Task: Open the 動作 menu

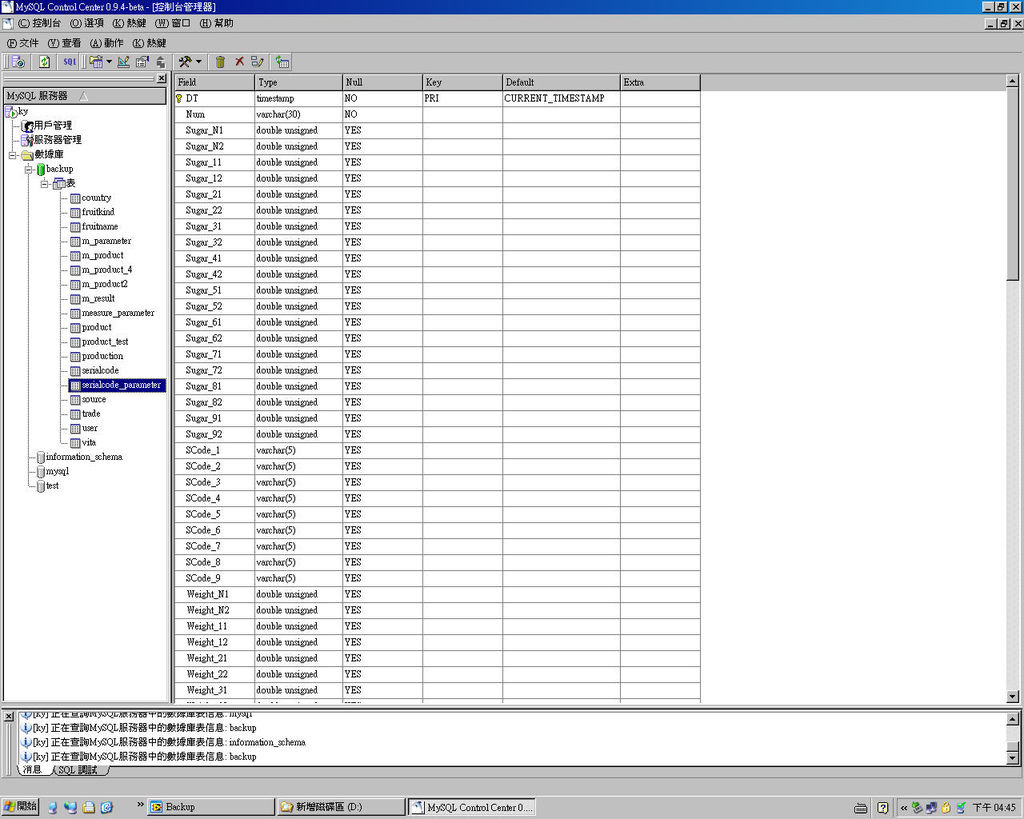Action: [x=106, y=43]
